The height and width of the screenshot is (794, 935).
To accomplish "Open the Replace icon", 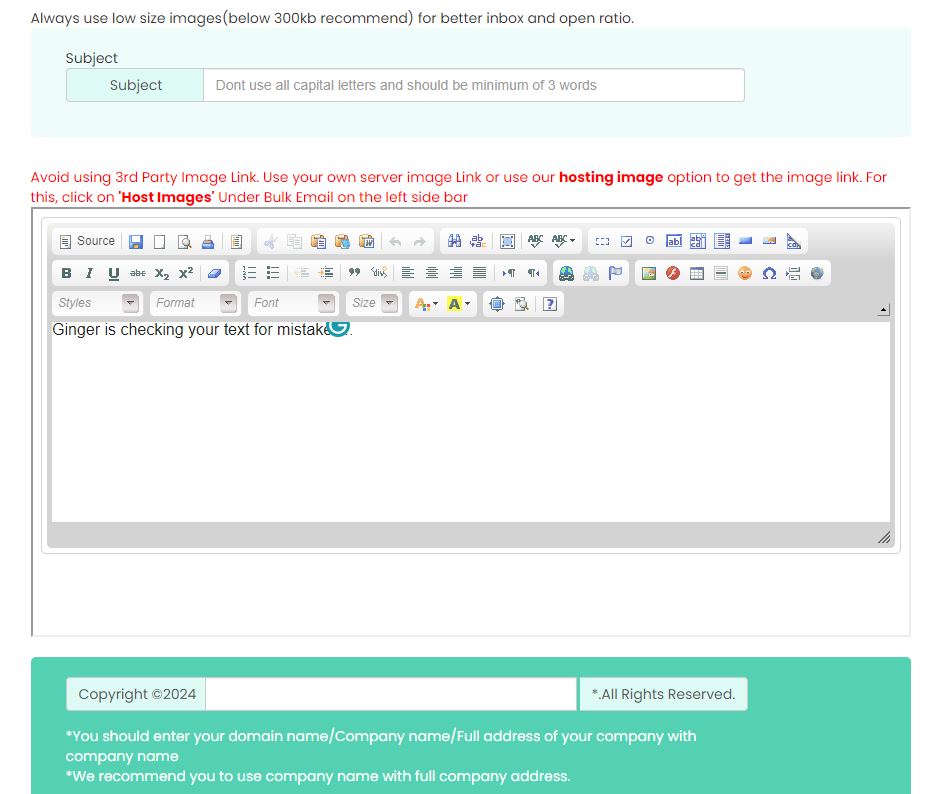I will click(x=478, y=241).
